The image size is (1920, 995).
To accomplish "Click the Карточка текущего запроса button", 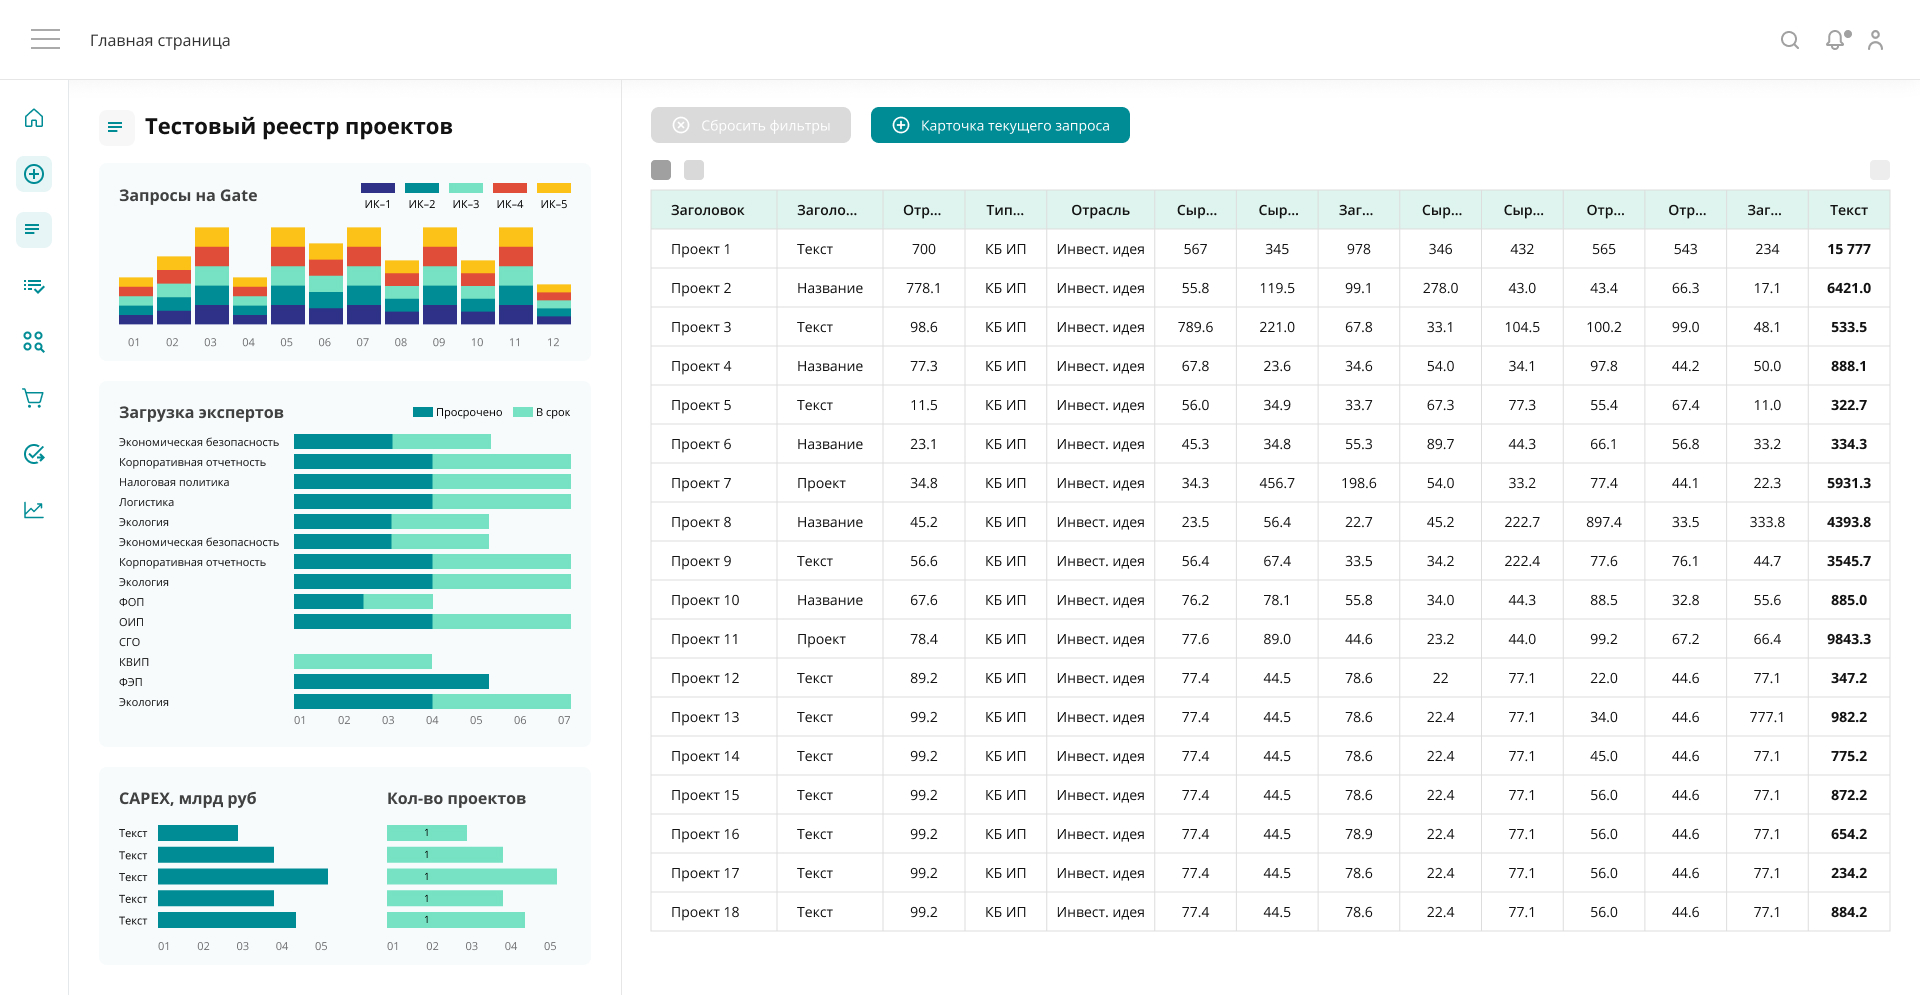I will [x=1000, y=125].
